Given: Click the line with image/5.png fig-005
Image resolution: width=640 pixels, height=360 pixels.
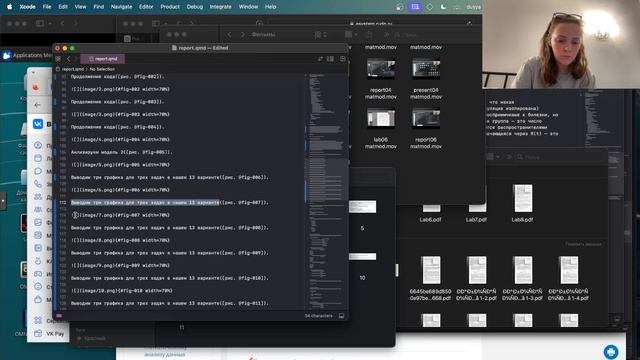Looking at the screenshot, I should [120, 165].
